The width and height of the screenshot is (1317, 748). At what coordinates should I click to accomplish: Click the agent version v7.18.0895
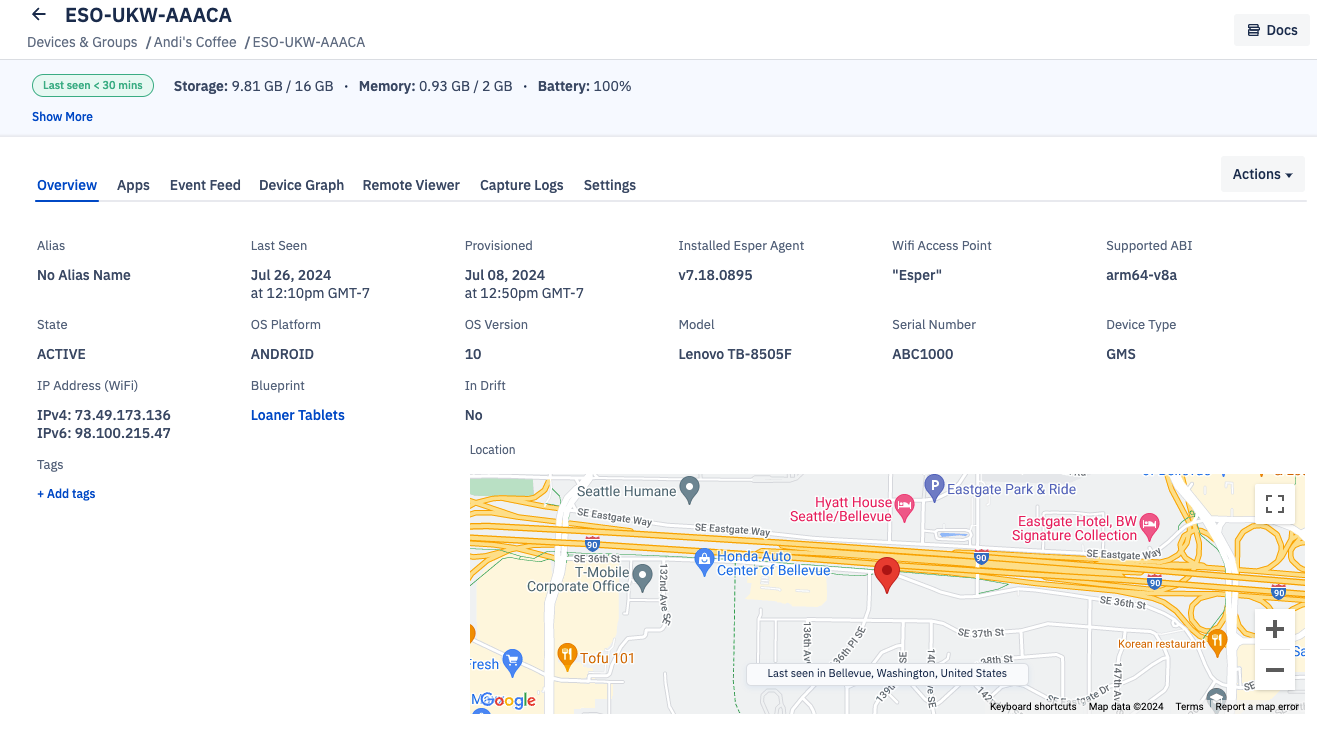pos(715,275)
